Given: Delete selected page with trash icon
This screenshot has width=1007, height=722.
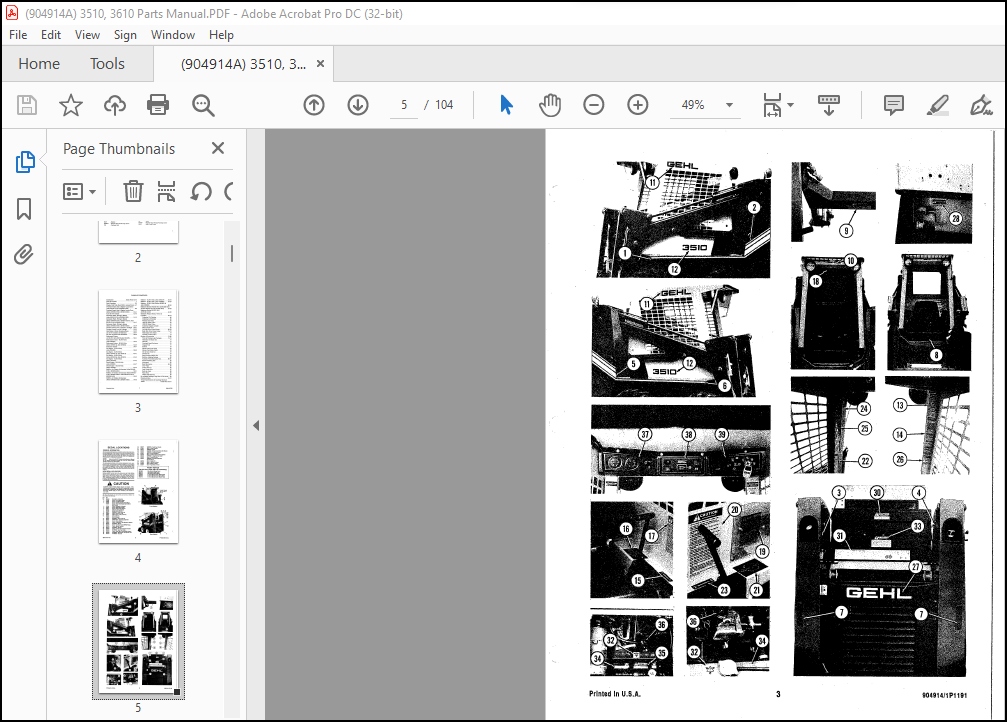Looking at the screenshot, I should tap(133, 191).
